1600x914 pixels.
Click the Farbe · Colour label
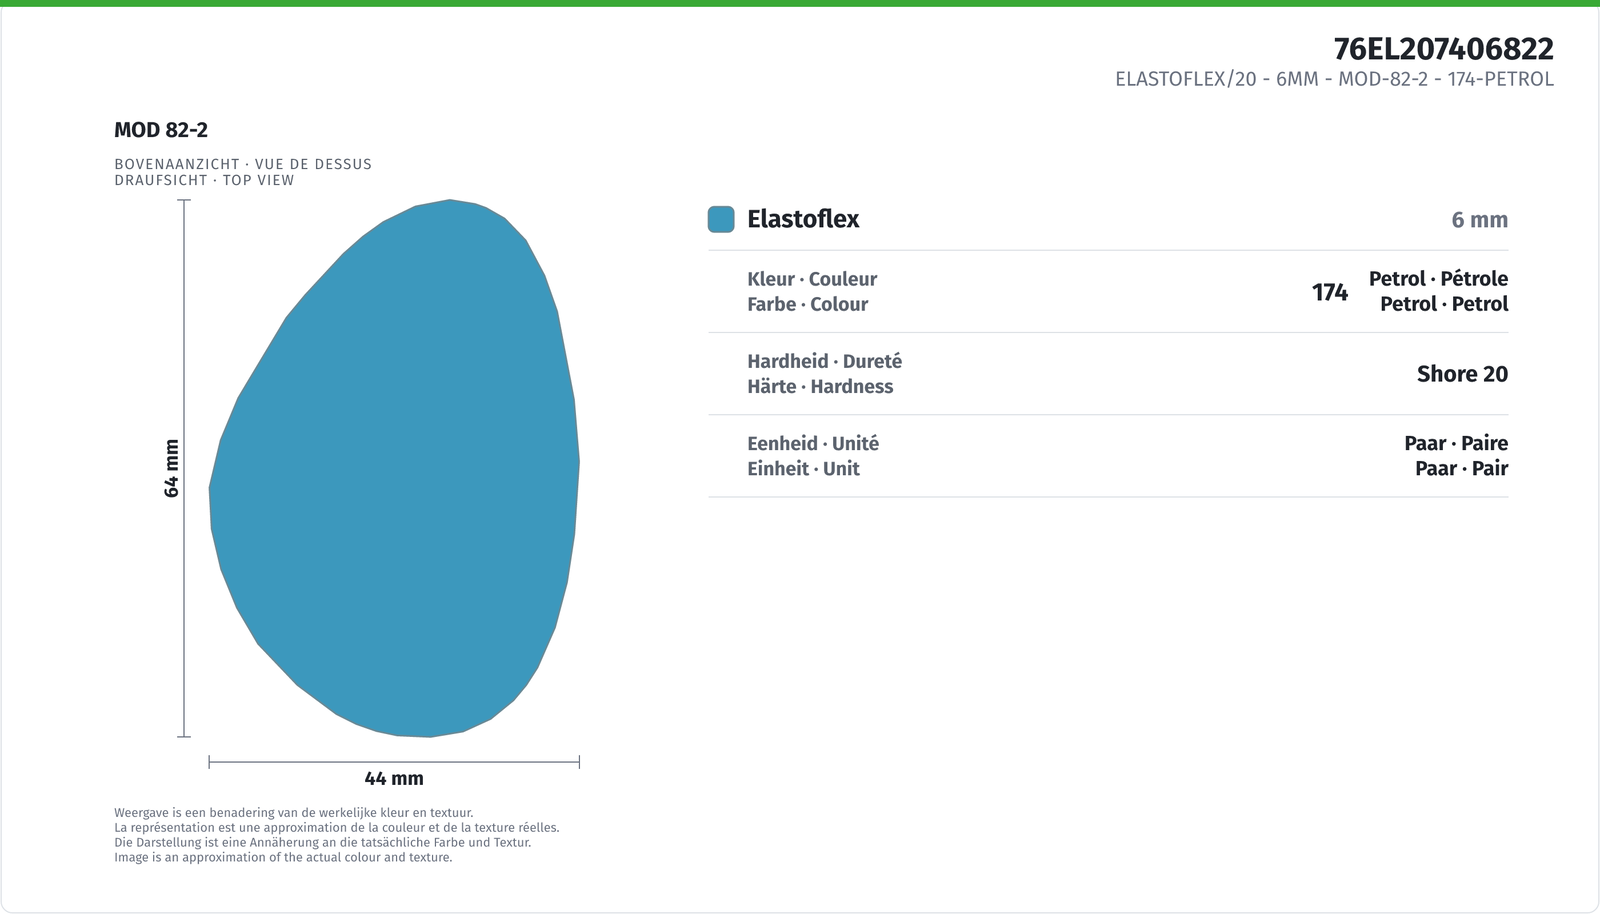click(x=807, y=304)
